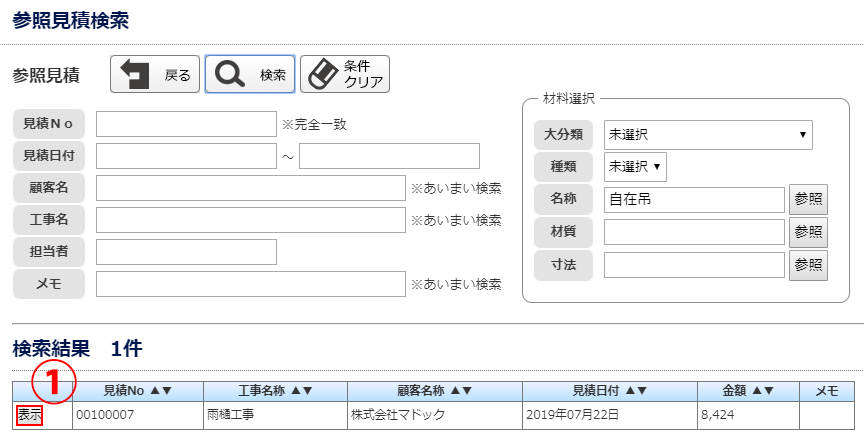Sort results by 見積日付 column header
864x446 pixels.
coord(608,391)
